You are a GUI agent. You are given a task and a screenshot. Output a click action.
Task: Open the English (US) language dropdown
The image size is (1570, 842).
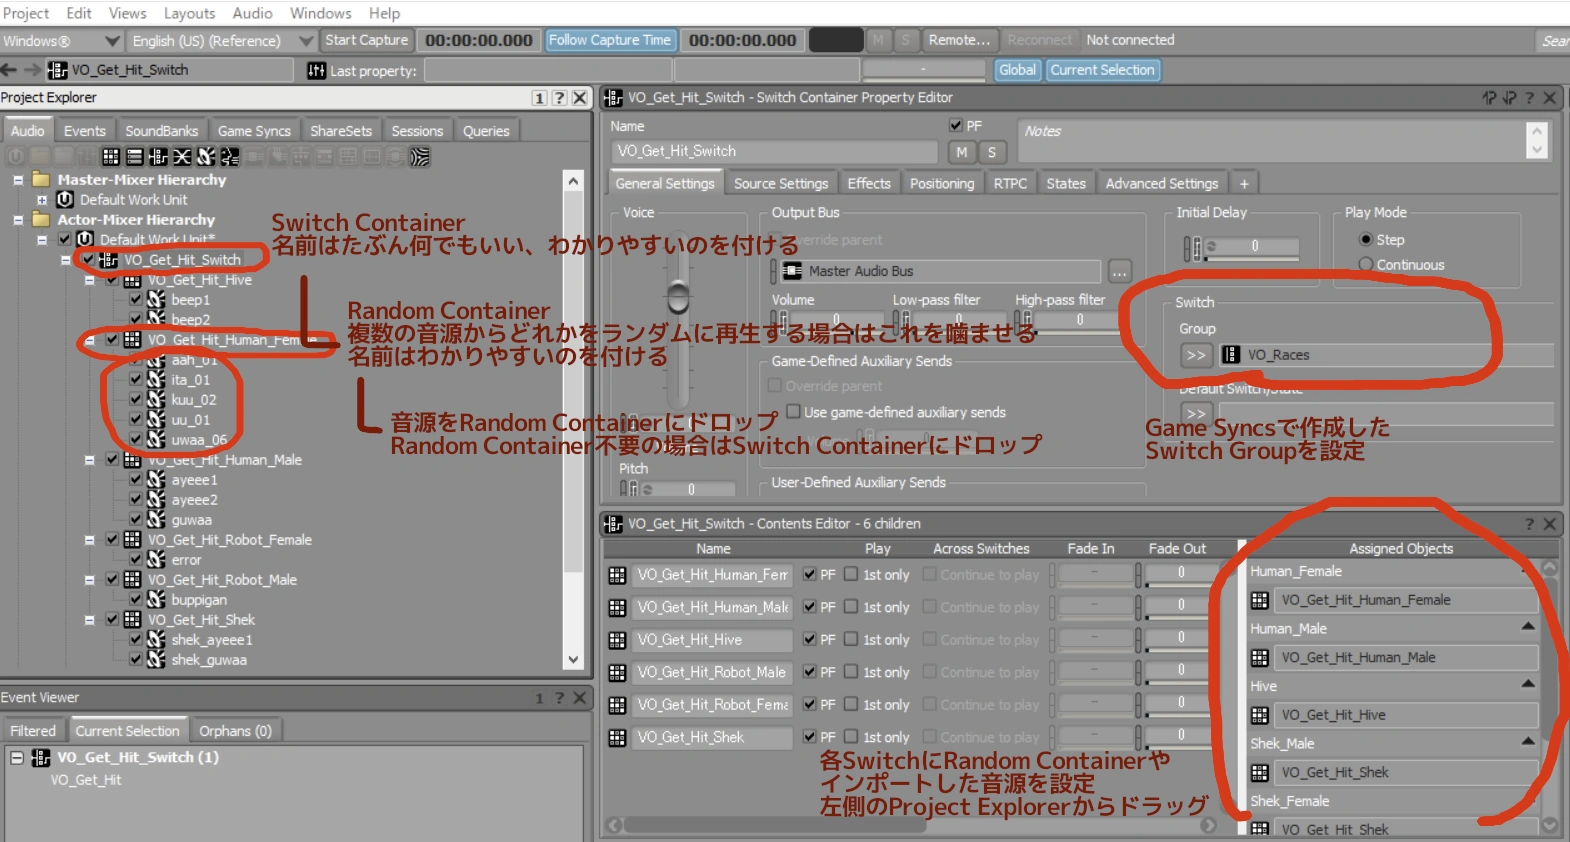coord(306,41)
